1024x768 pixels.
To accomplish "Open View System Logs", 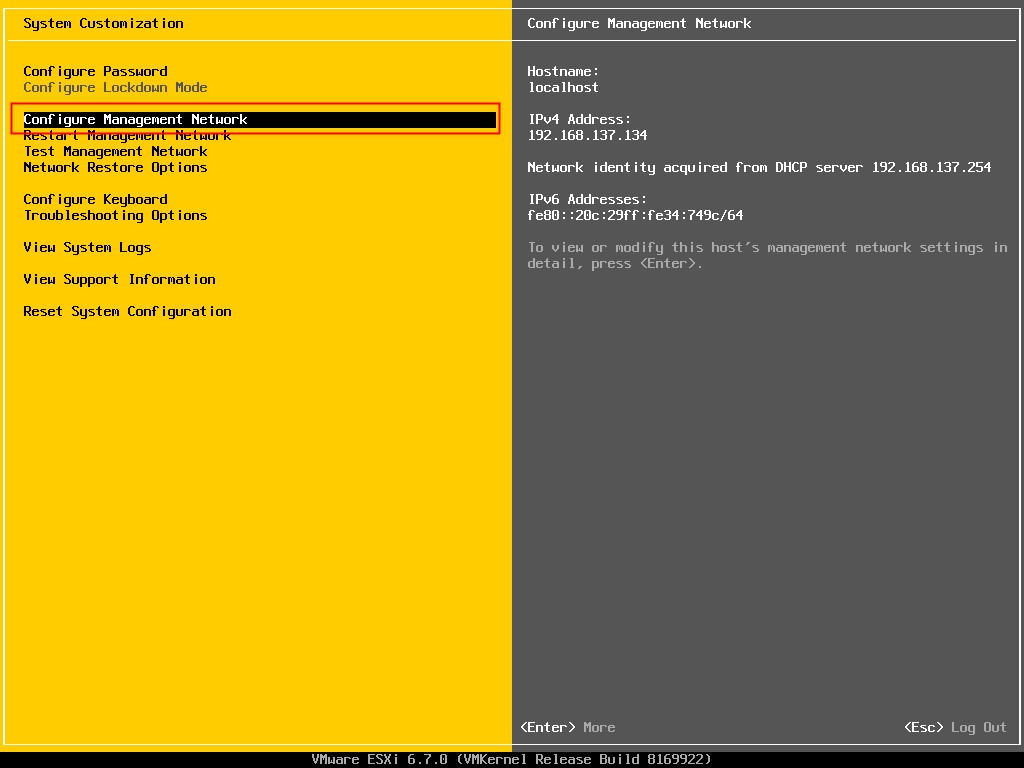I will [x=88, y=247].
